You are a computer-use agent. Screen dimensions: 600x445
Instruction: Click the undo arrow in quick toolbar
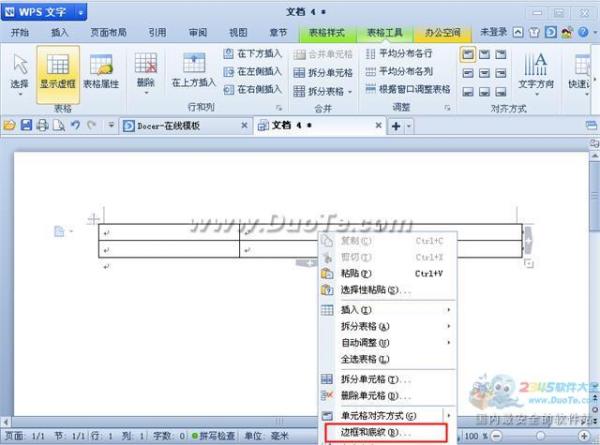(74, 126)
